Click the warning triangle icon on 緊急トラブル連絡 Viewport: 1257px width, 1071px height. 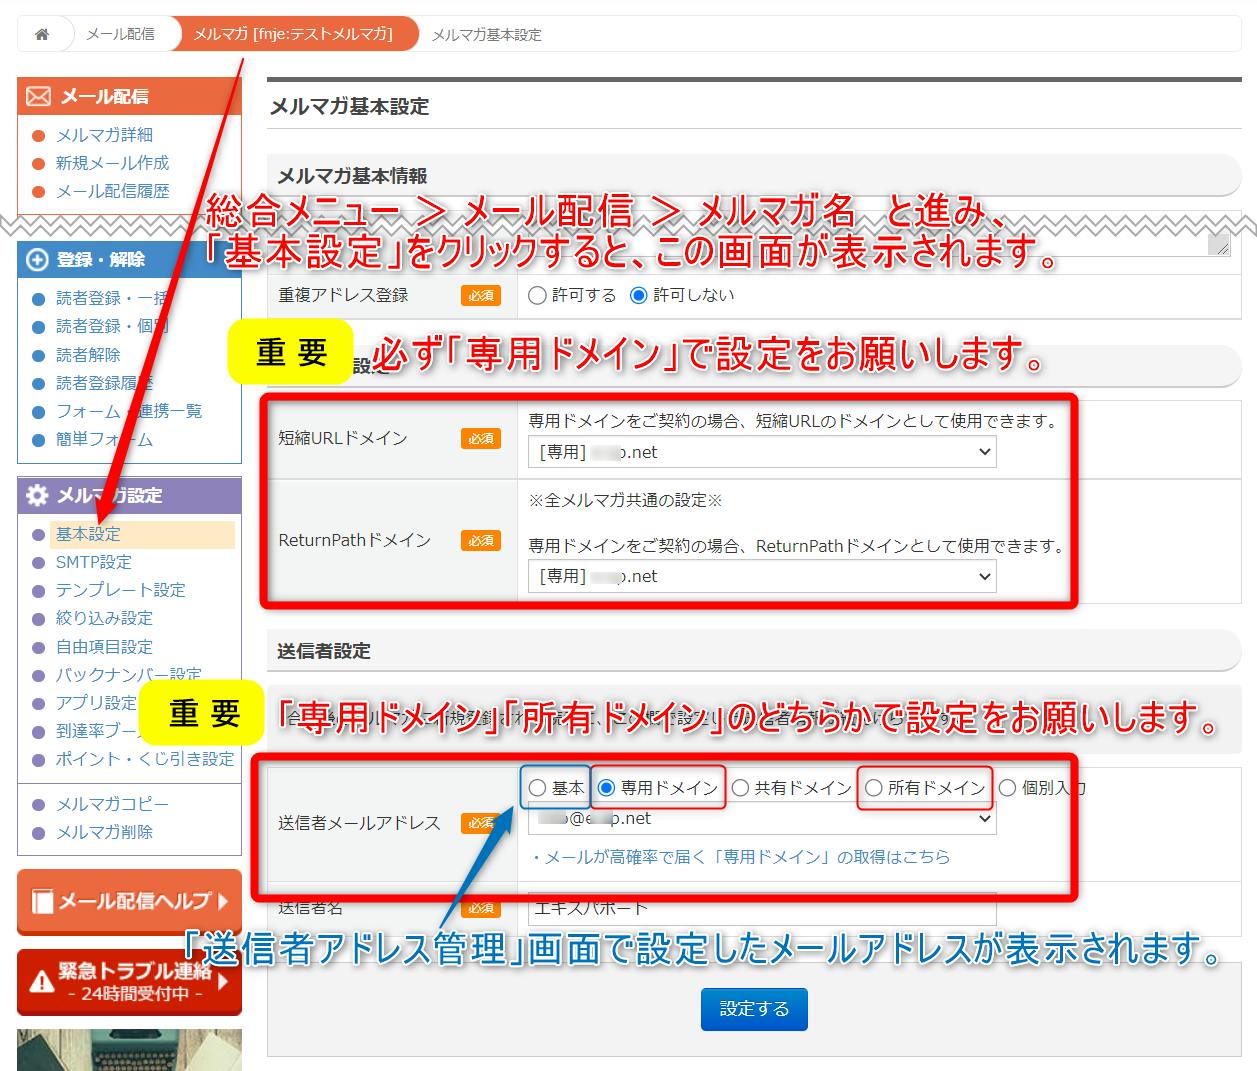pyautogui.click(x=42, y=981)
